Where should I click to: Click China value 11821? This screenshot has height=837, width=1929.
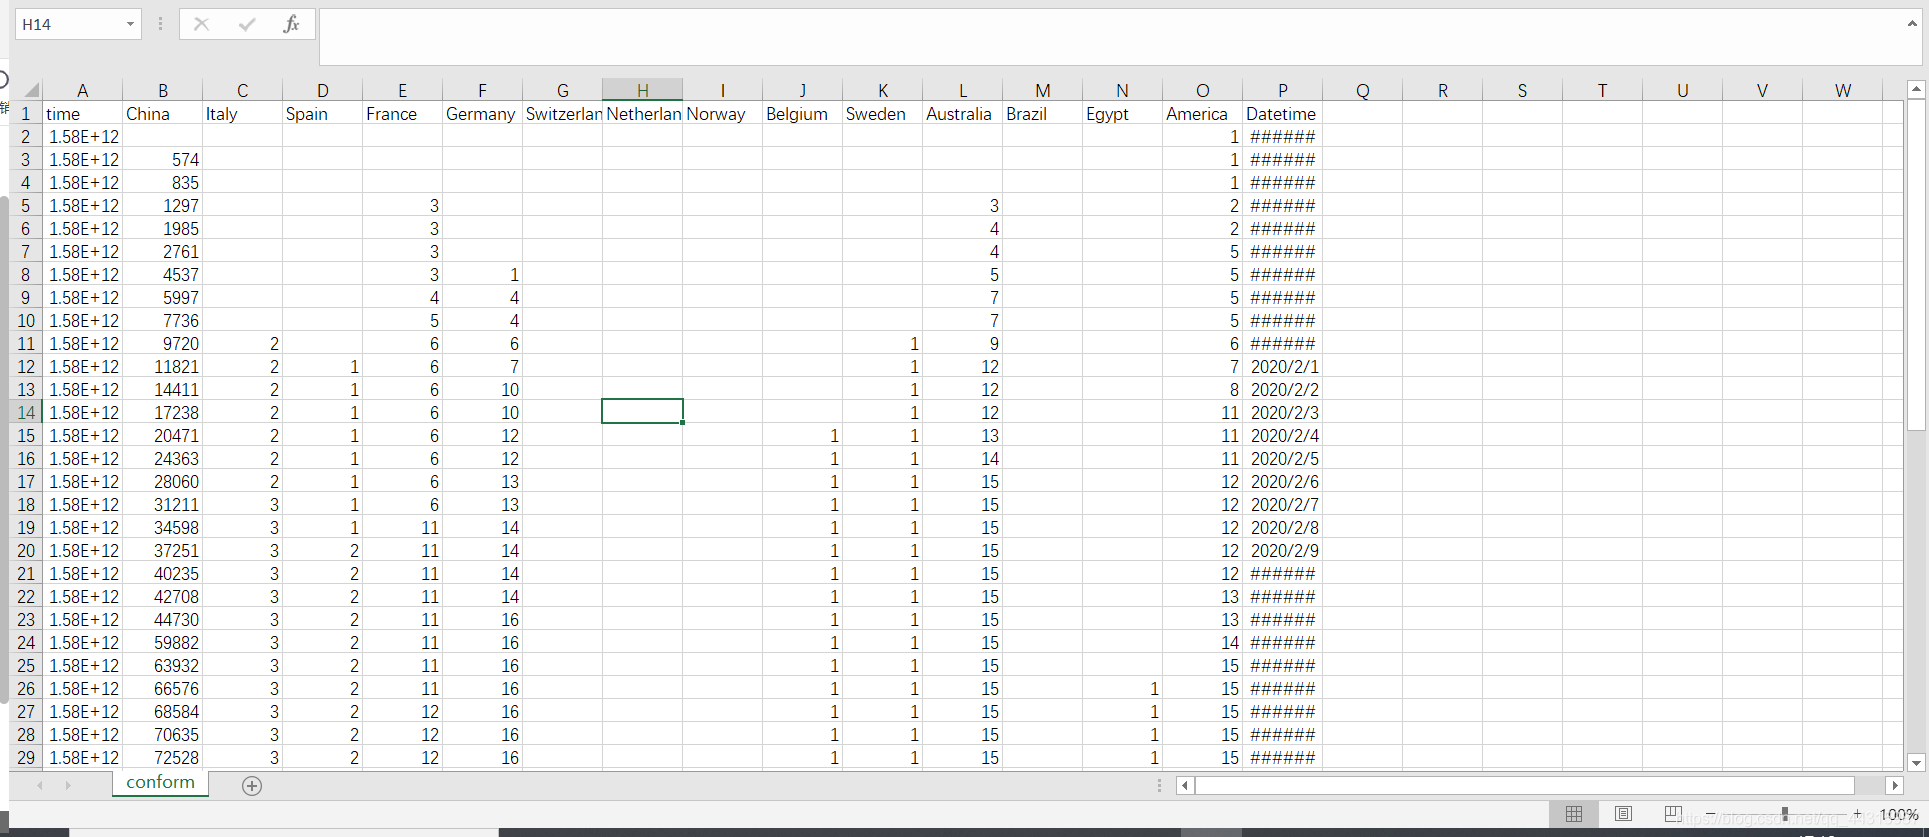162,366
